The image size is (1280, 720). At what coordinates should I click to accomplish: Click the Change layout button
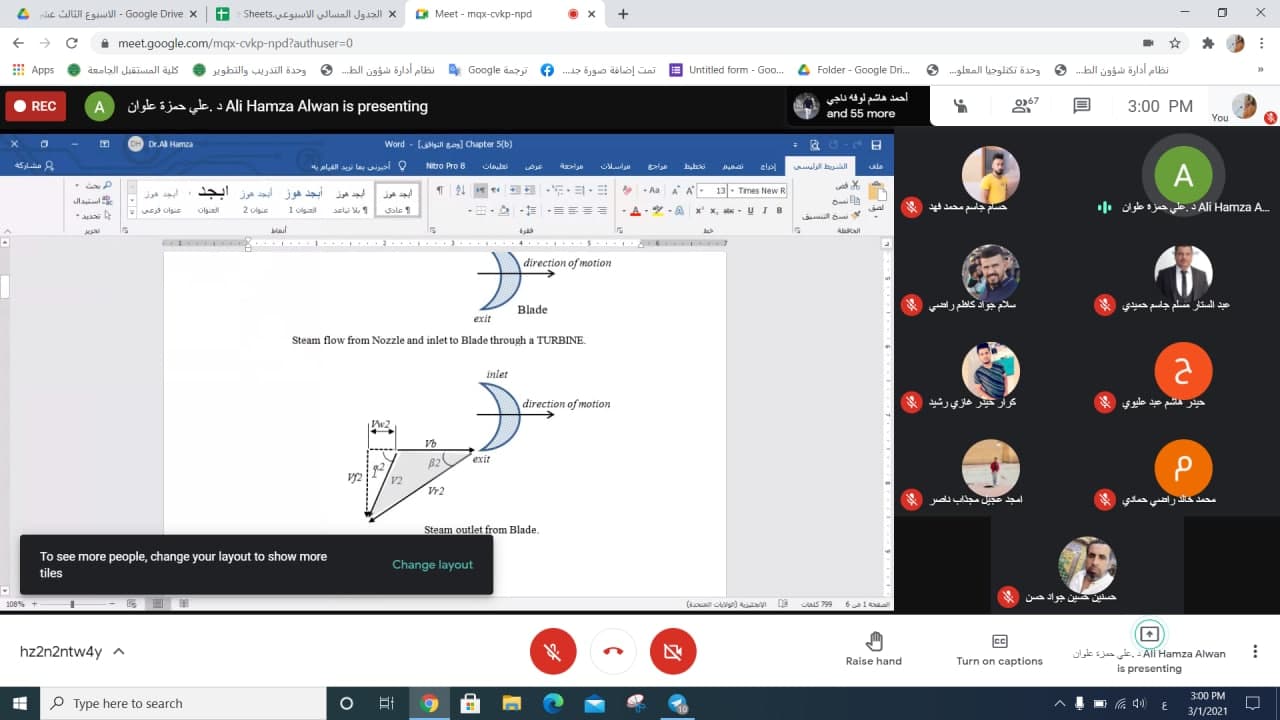[432, 565]
